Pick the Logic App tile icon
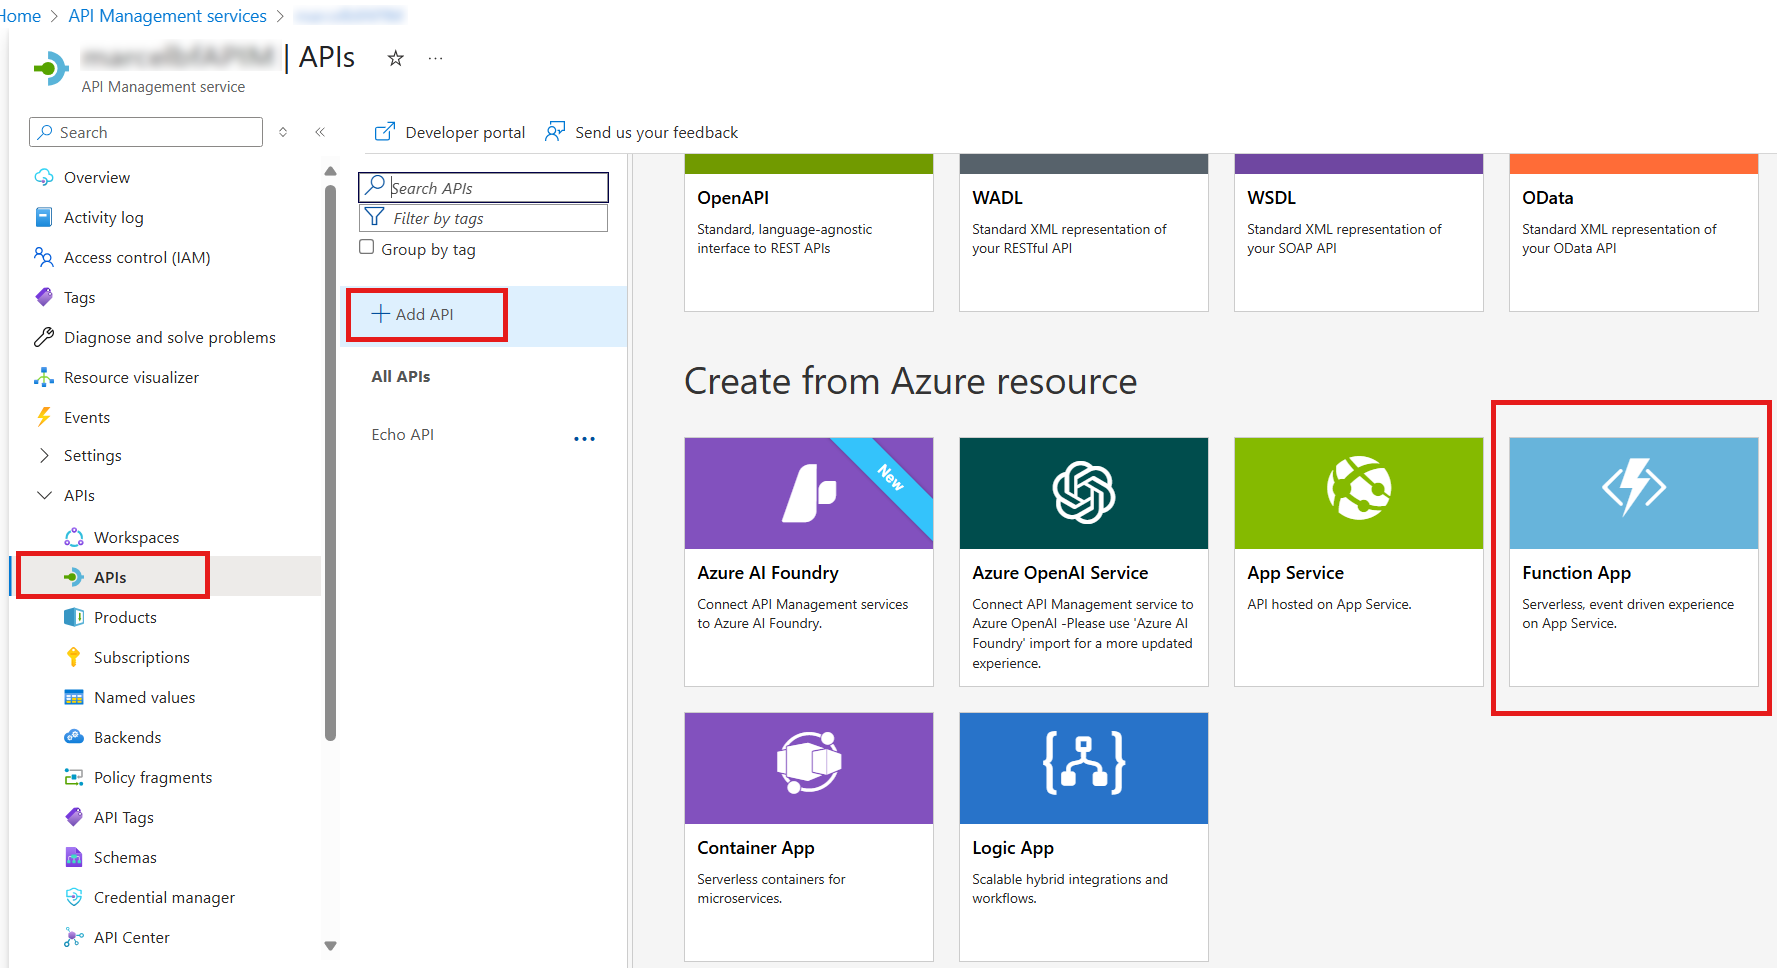The height and width of the screenshot is (968, 1777). tap(1083, 763)
